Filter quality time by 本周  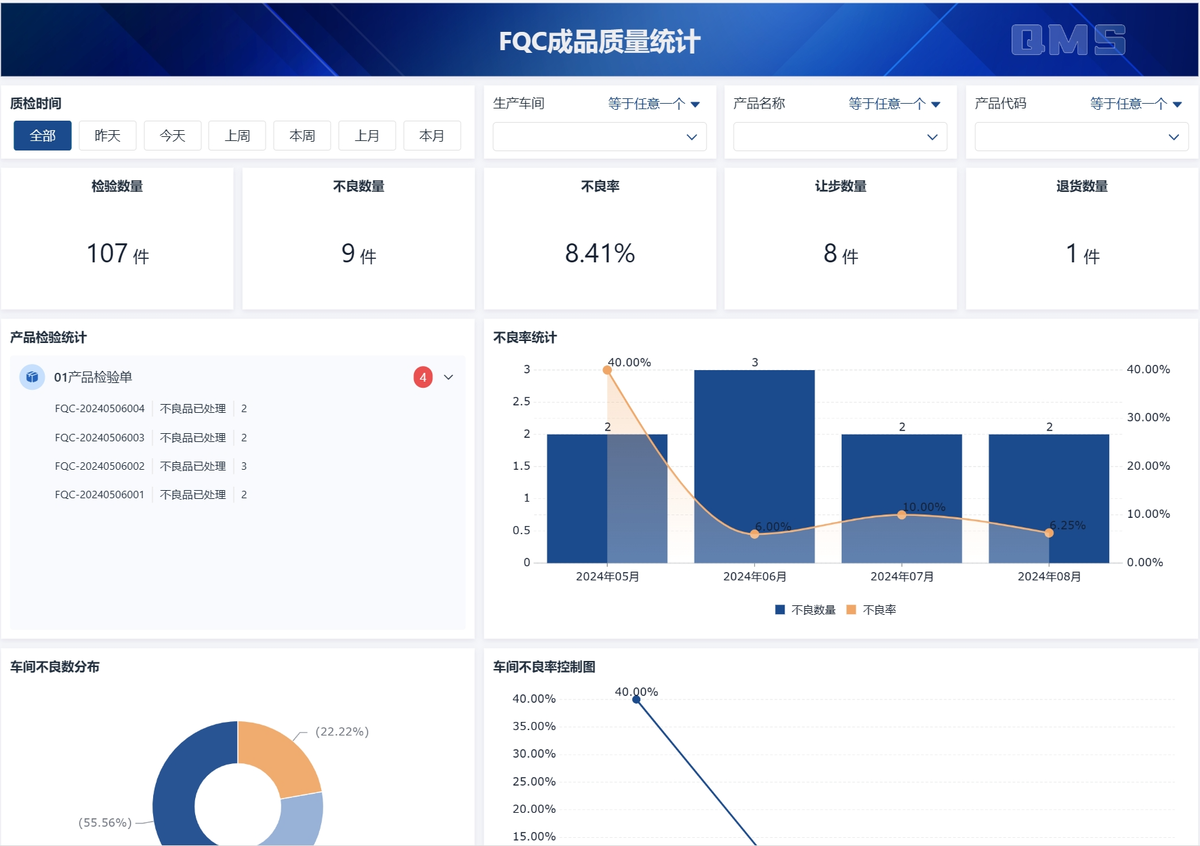point(302,136)
